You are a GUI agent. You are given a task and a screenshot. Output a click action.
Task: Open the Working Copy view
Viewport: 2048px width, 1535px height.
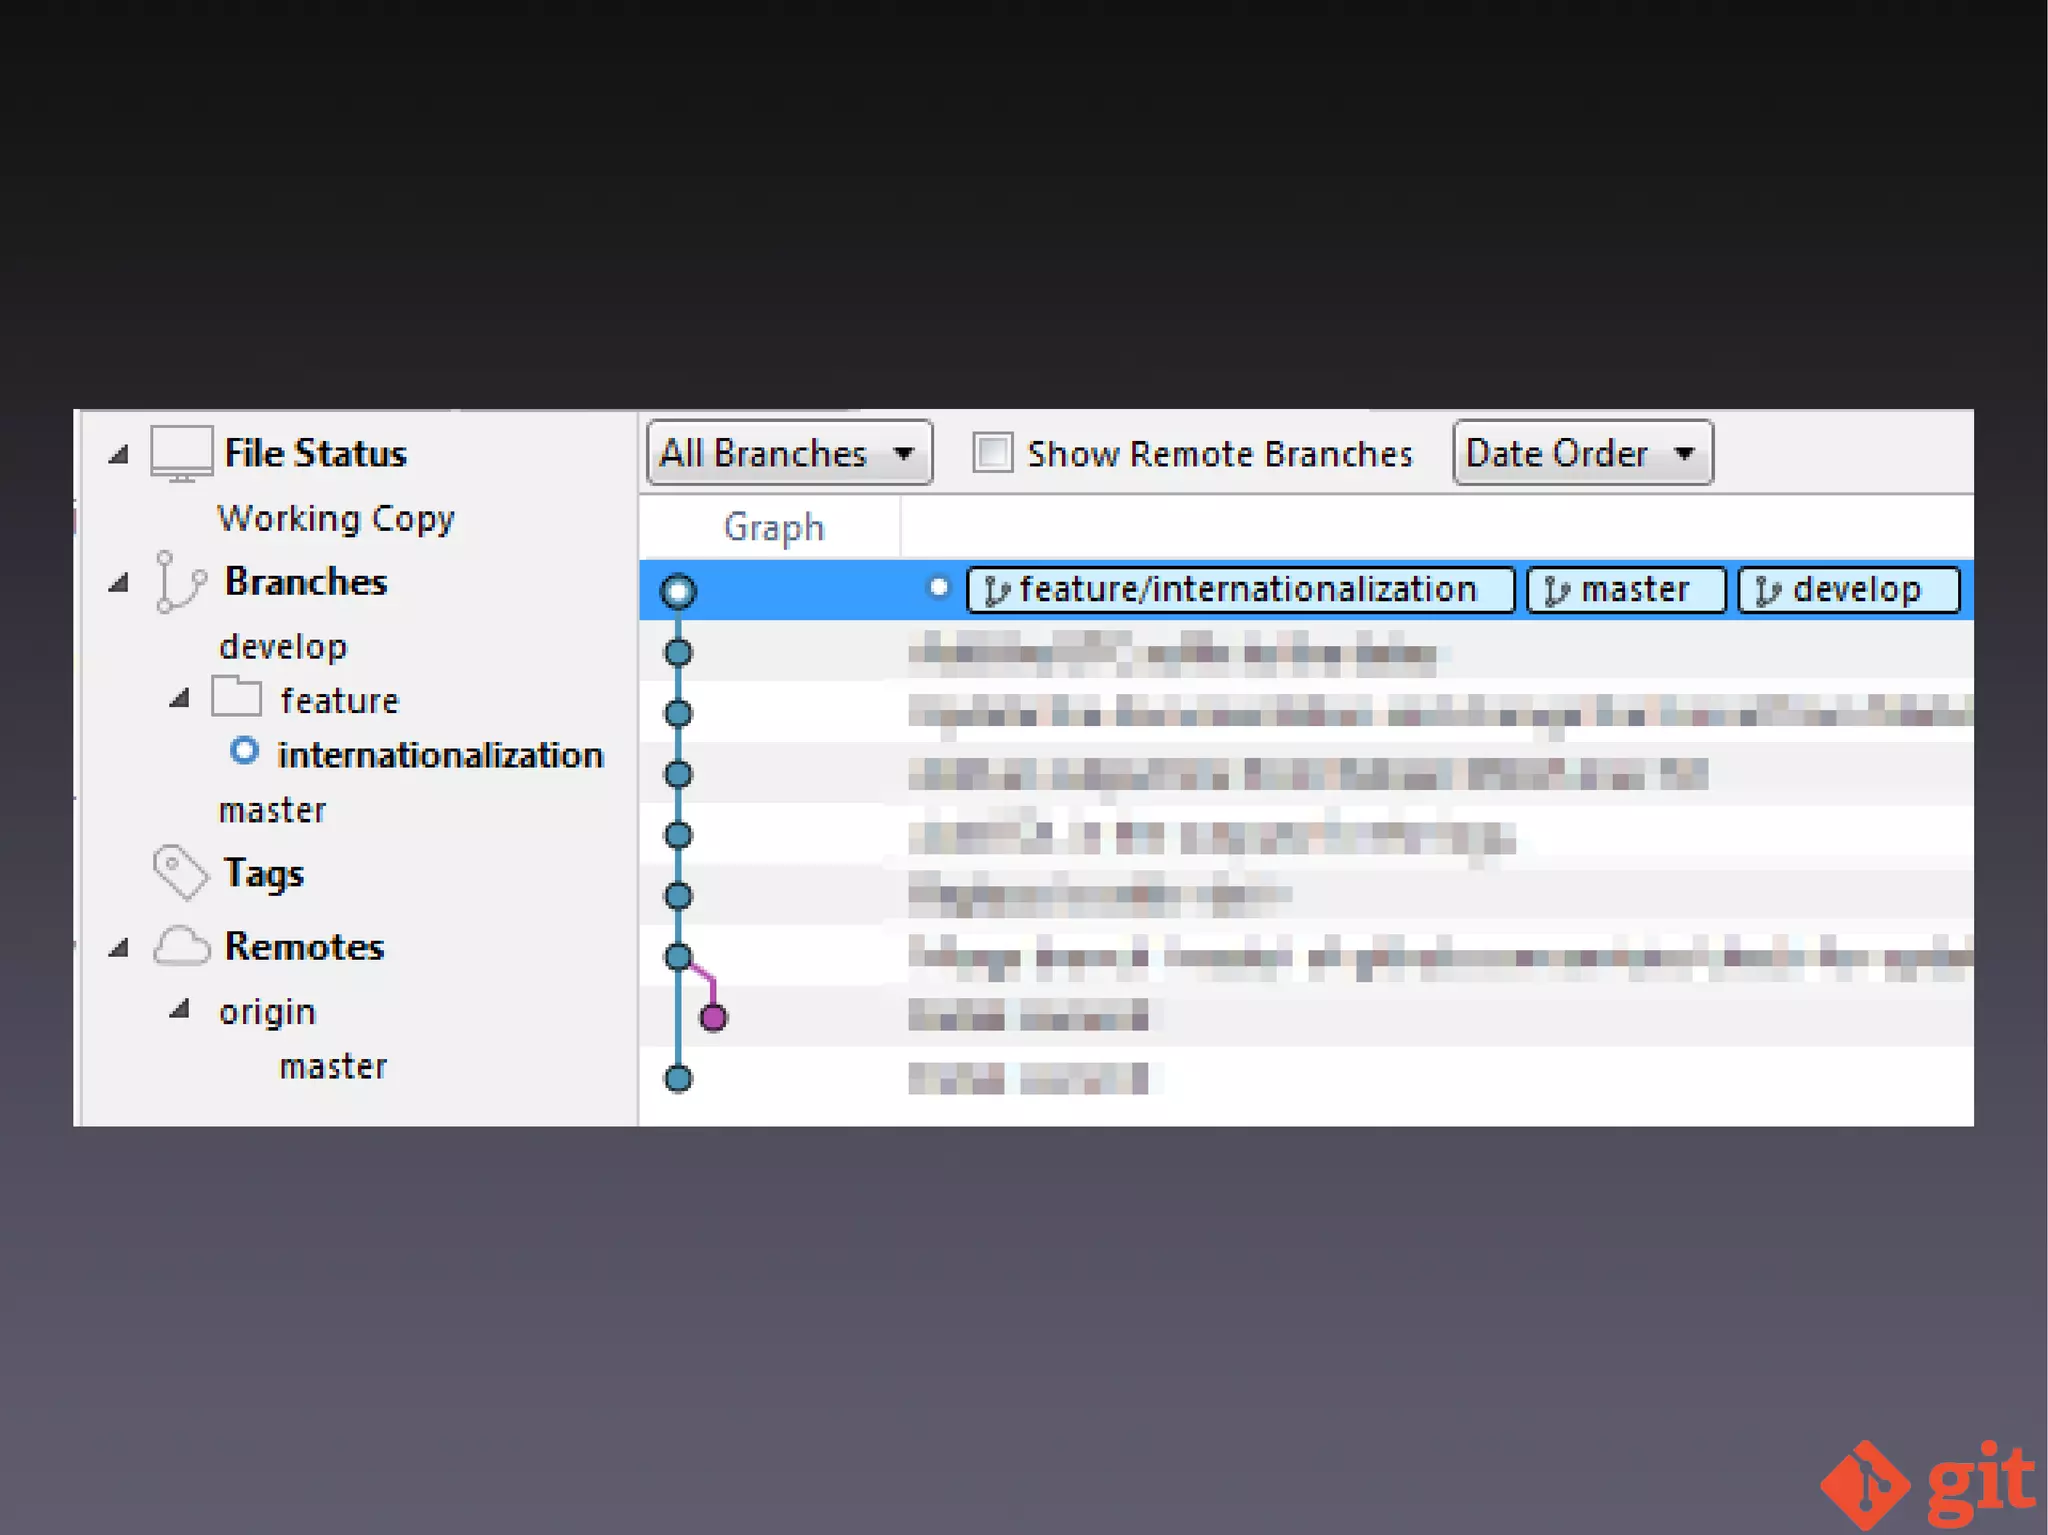[336, 518]
